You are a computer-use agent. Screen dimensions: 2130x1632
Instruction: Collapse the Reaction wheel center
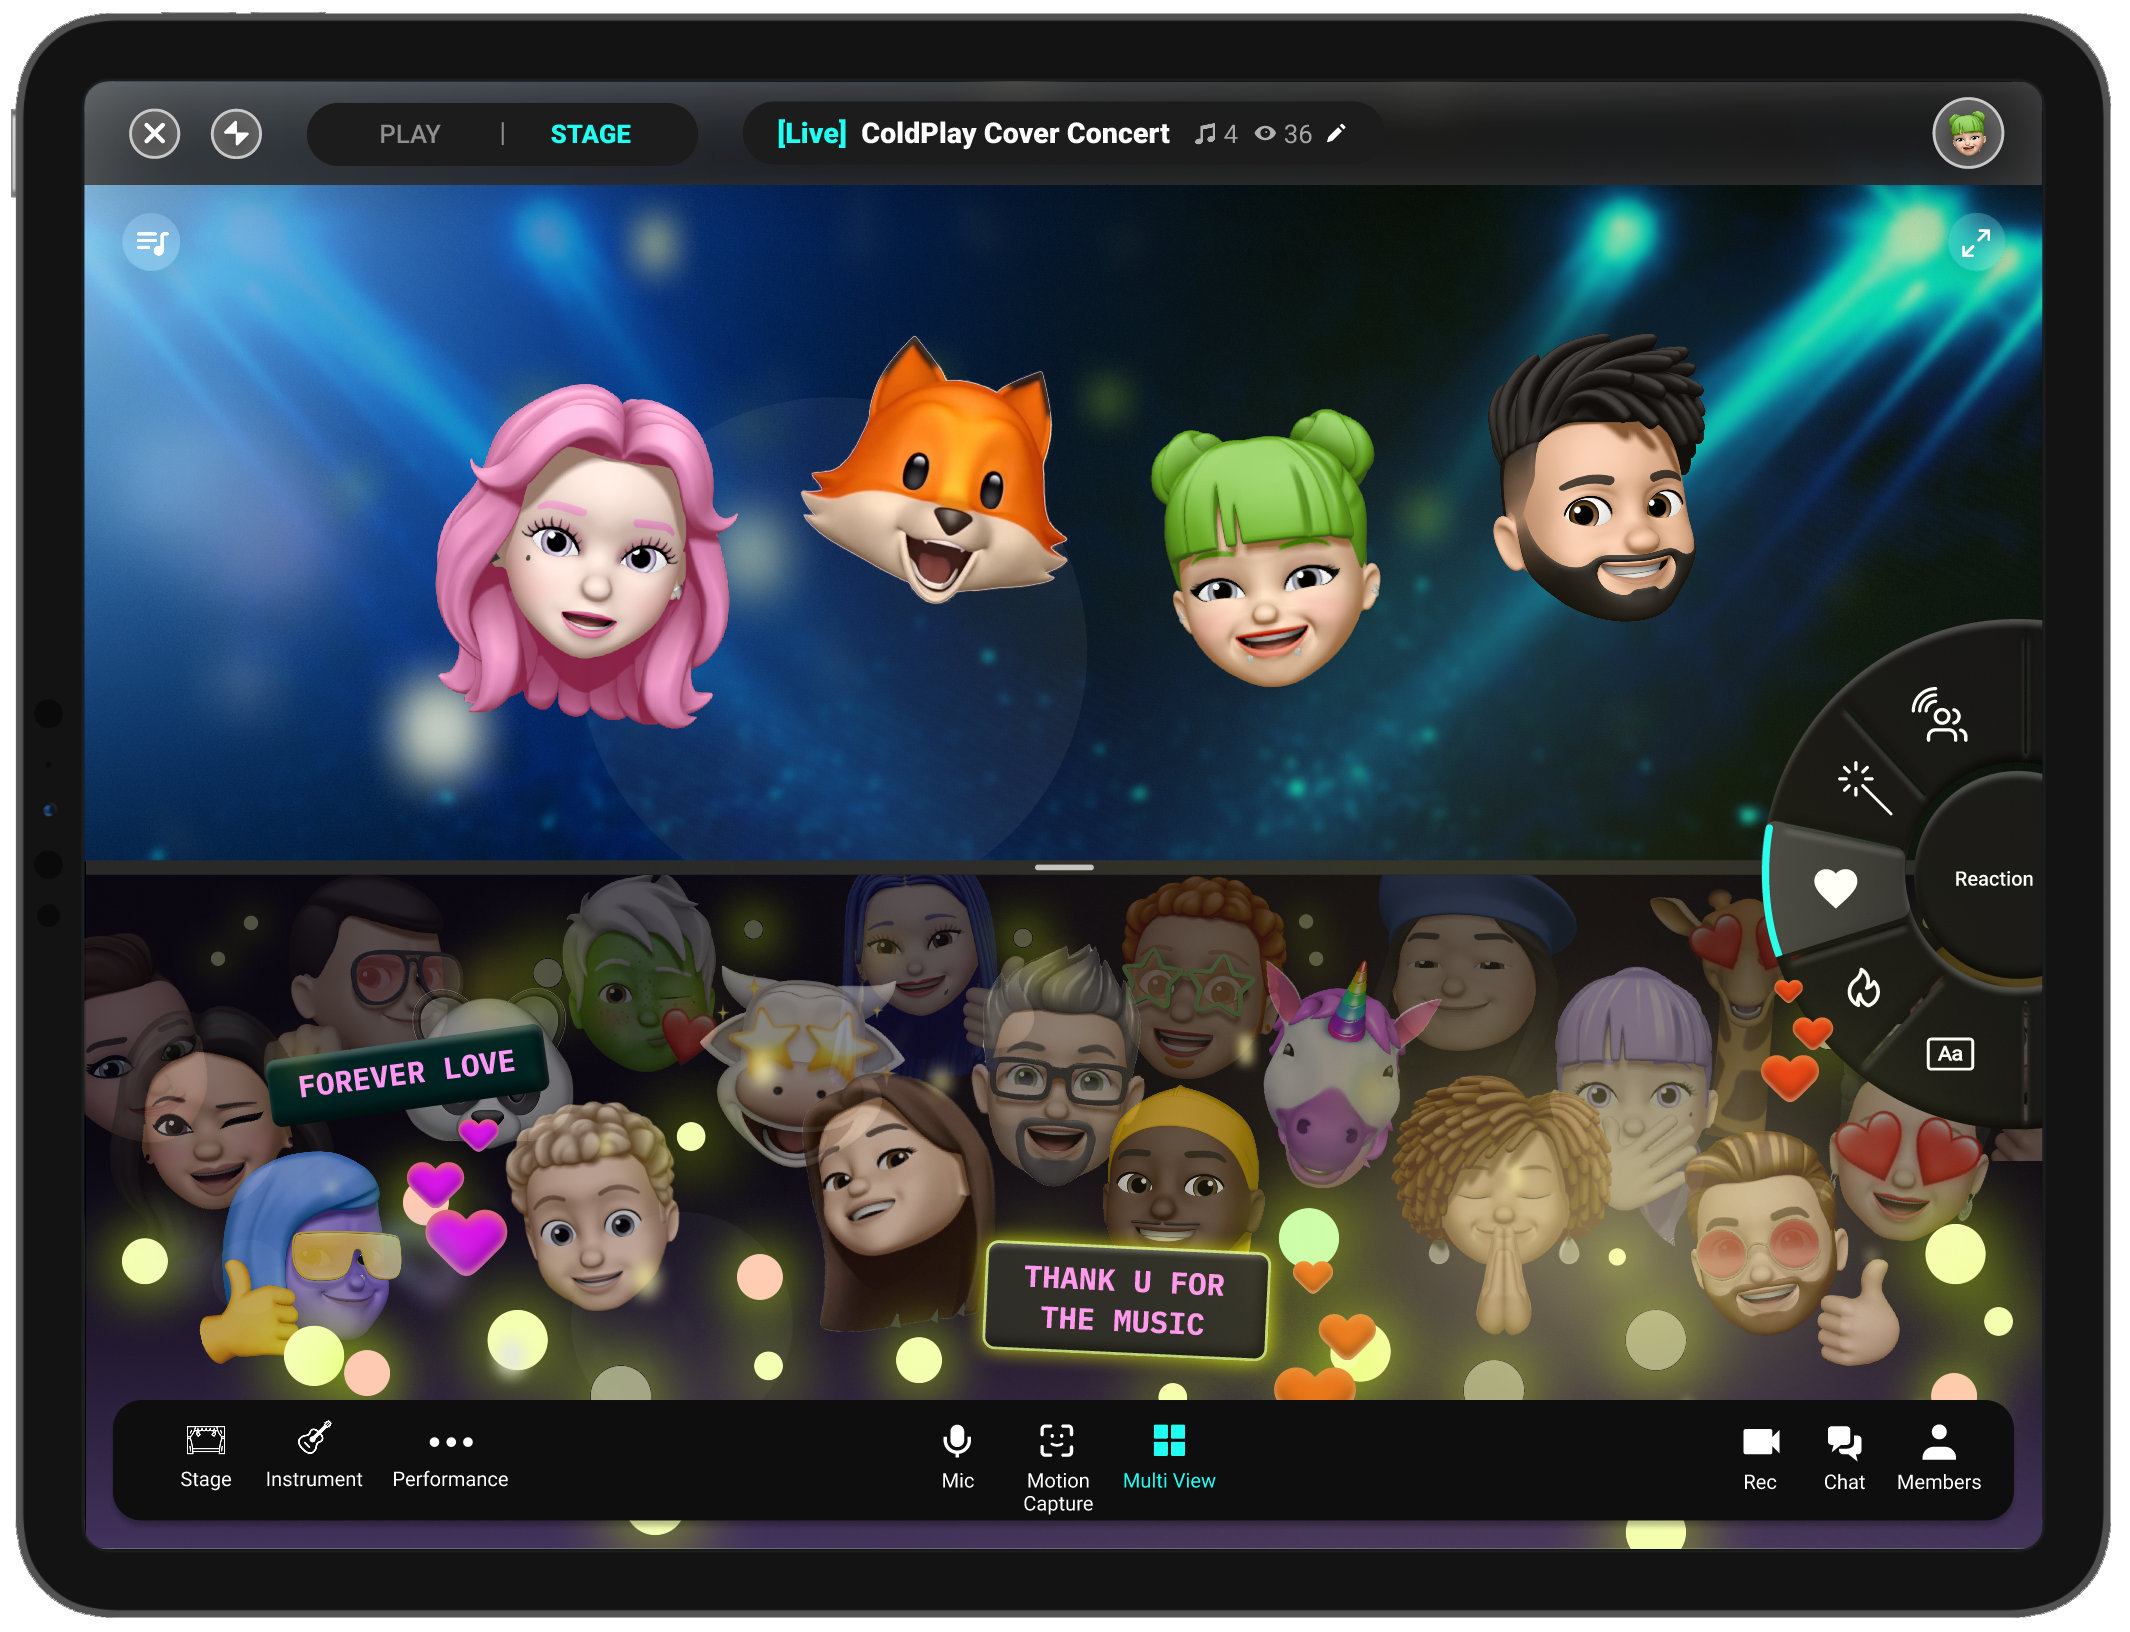click(1992, 879)
